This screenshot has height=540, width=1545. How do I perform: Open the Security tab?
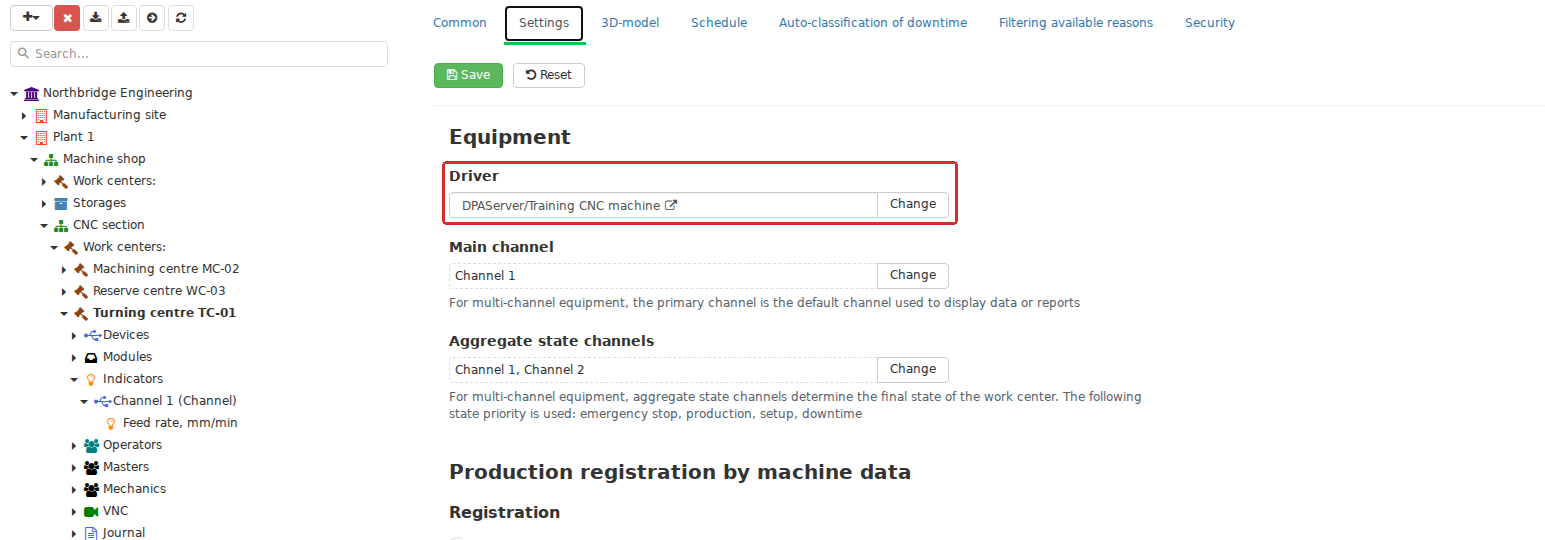(1210, 23)
